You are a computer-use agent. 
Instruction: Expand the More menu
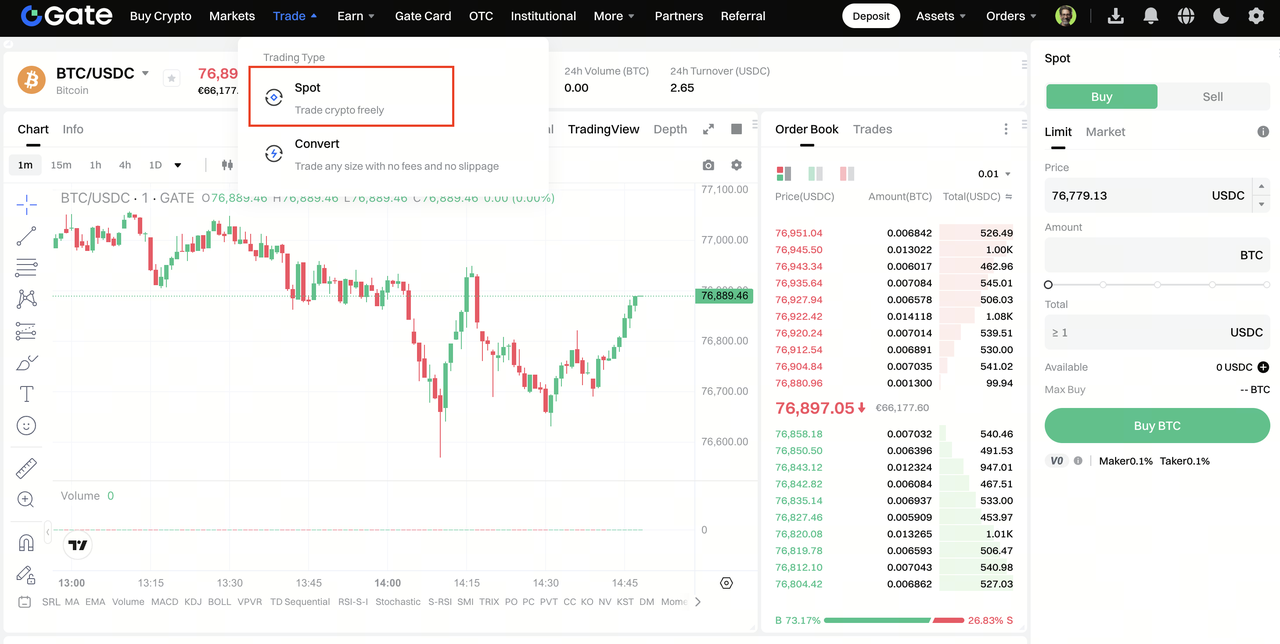pos(615,16)
